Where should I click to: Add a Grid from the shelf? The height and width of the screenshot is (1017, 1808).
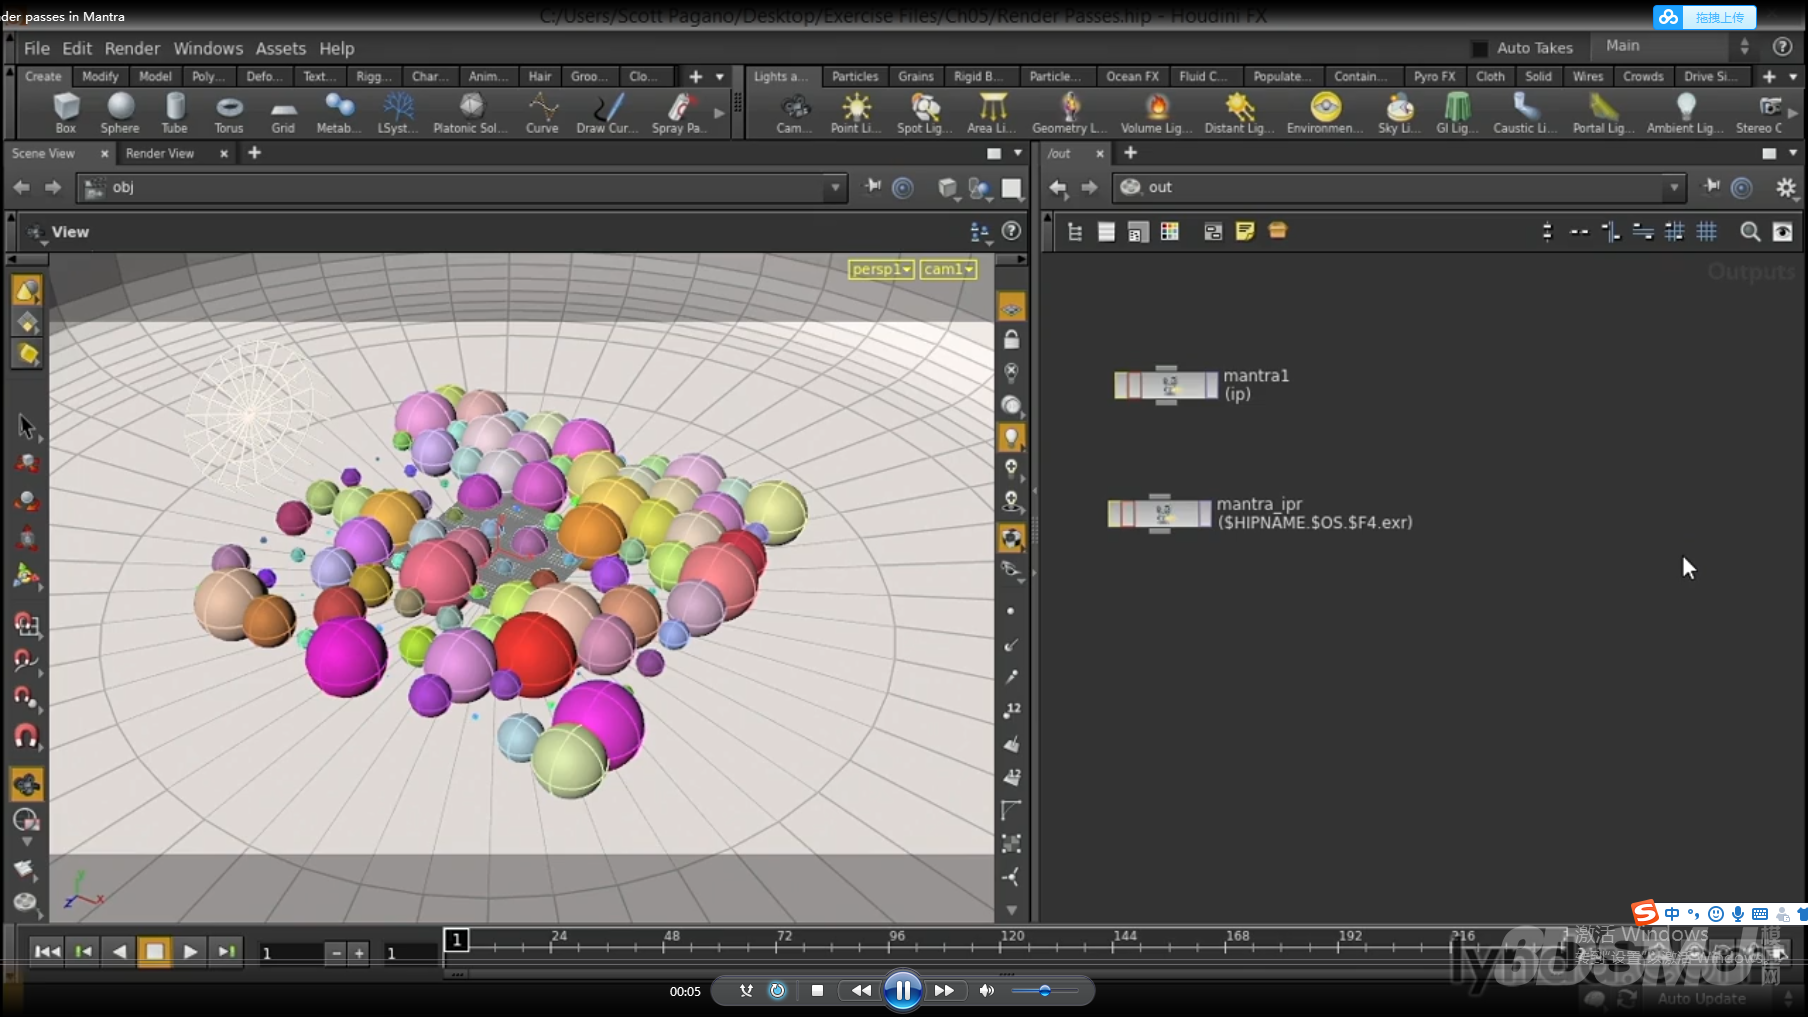click(283, 112)
